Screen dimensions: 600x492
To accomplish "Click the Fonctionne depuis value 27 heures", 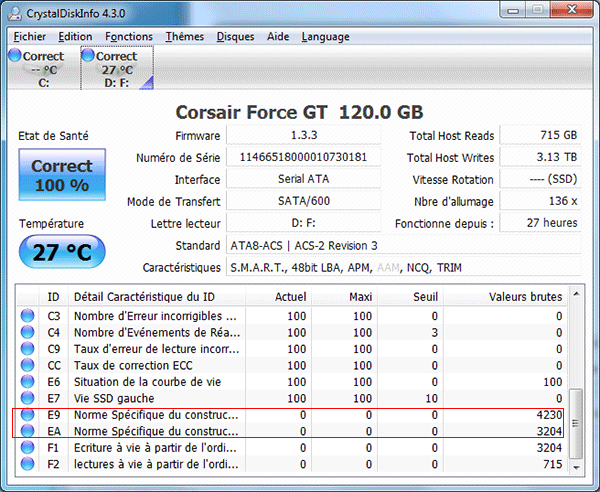I will pyautogui.click(x=540, y=223).
